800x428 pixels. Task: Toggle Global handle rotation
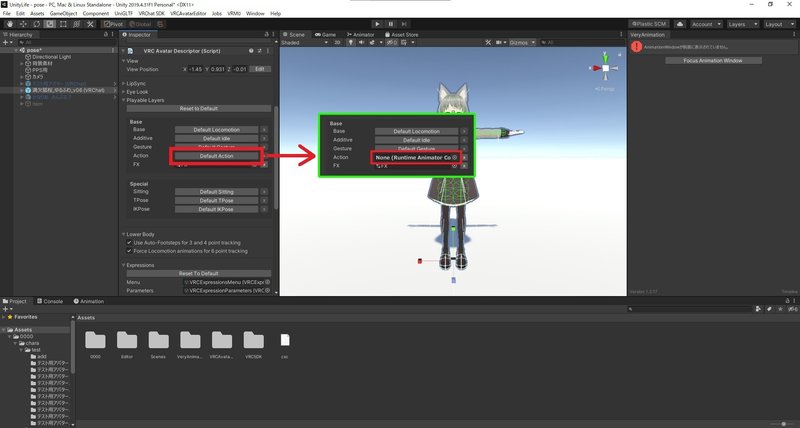[140, 24]
